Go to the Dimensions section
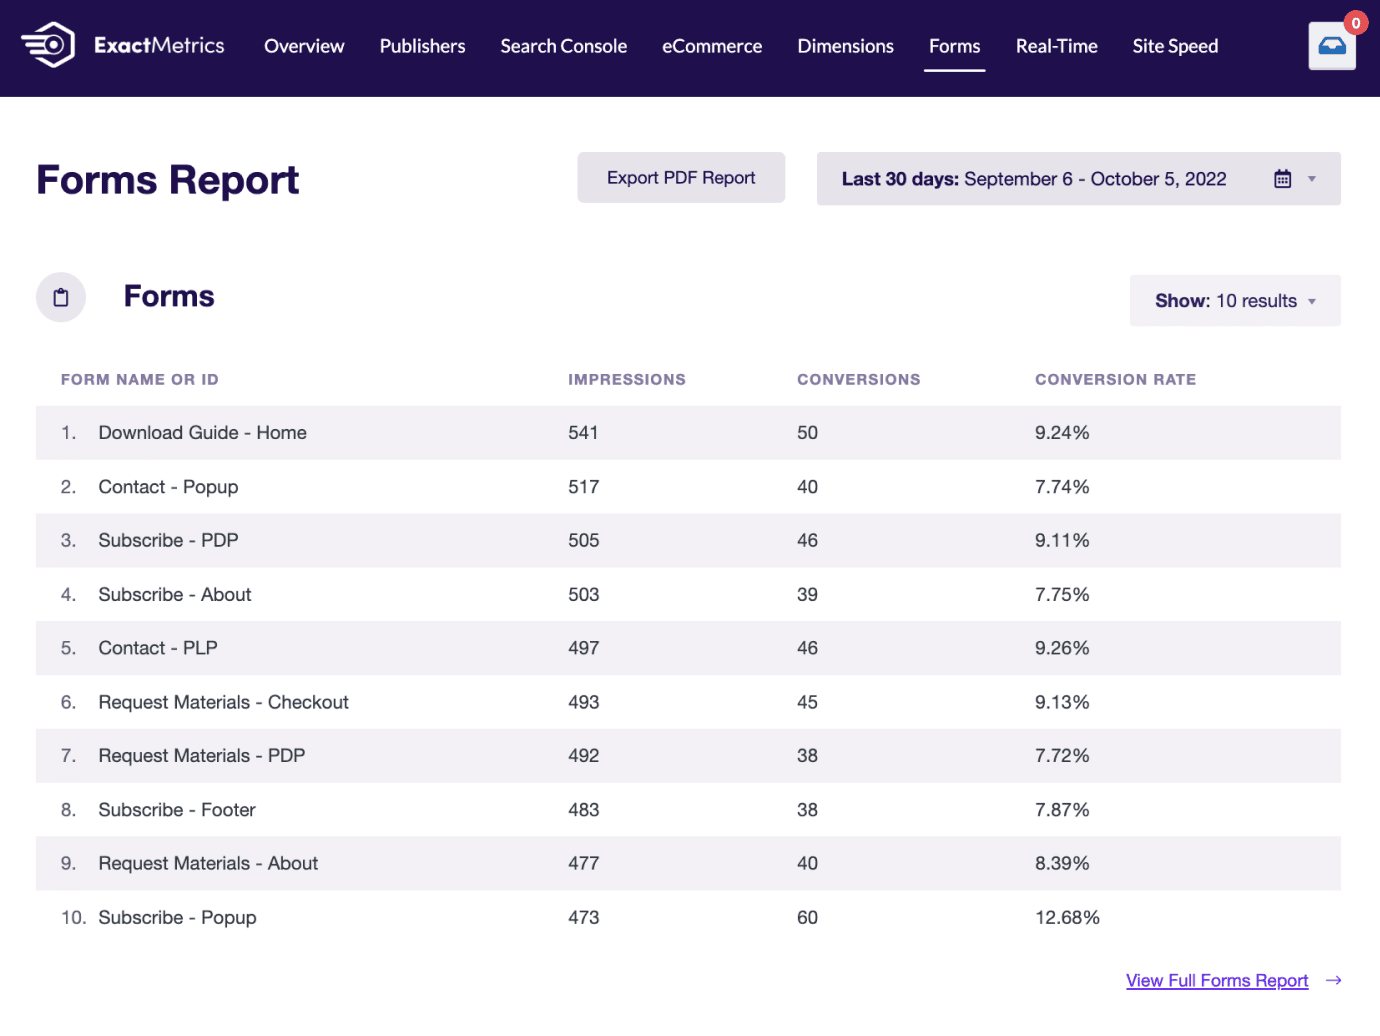 [845, 46]
